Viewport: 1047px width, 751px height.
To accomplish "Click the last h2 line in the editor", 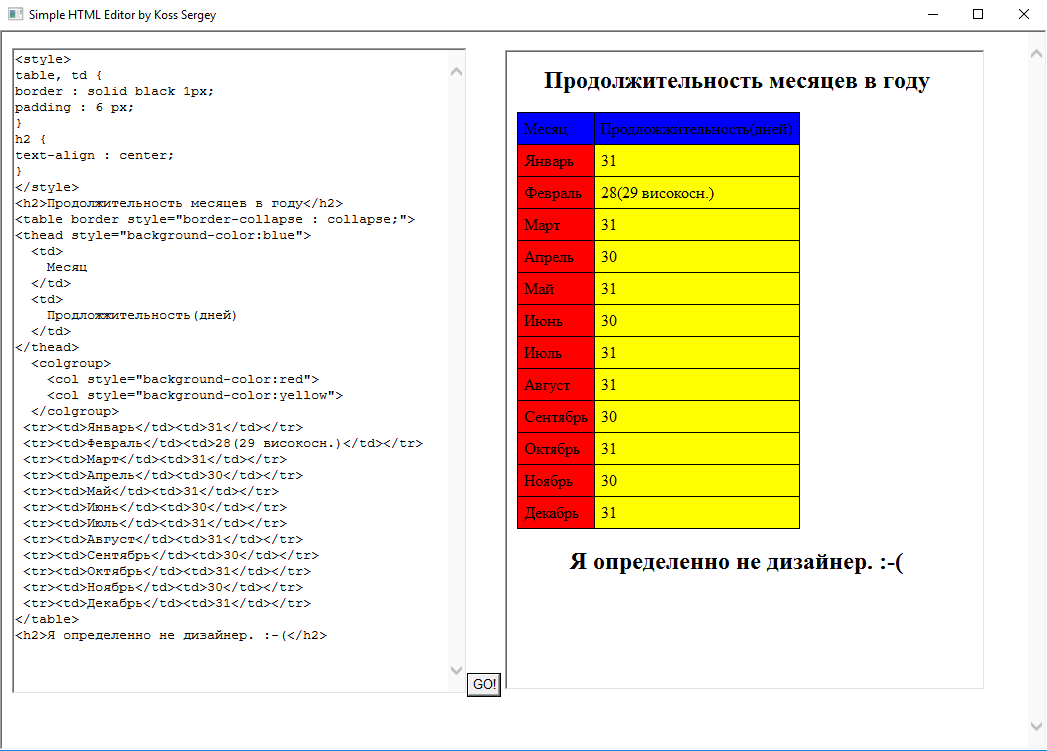I will (x=171, y=636).
